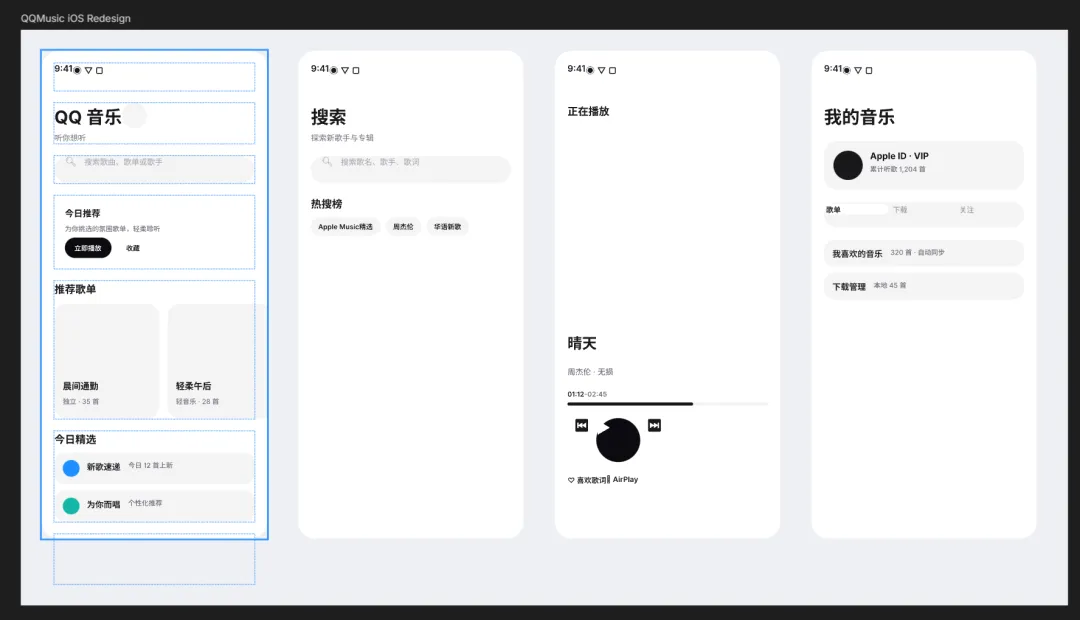Viewport: 1080px width, 620px height.
Task: Click the 探索新歌手与专辑 subtitle
Action: point(342,138)
